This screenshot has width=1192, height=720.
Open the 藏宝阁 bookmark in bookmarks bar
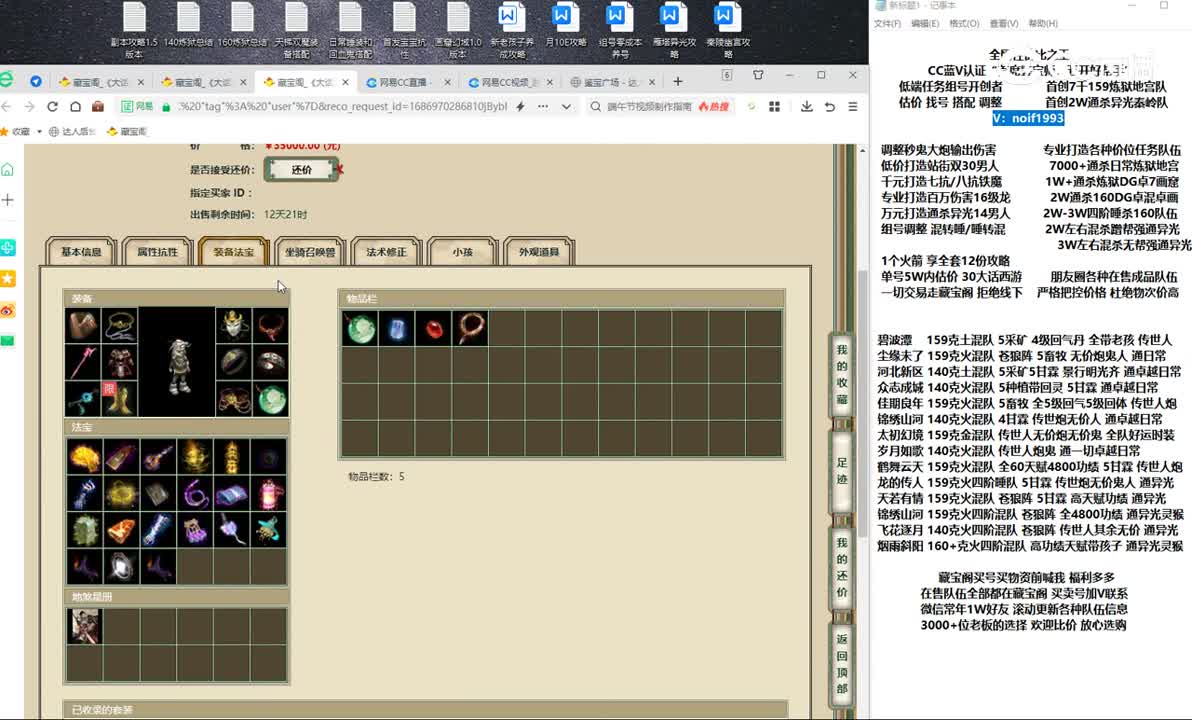point(127,132)
